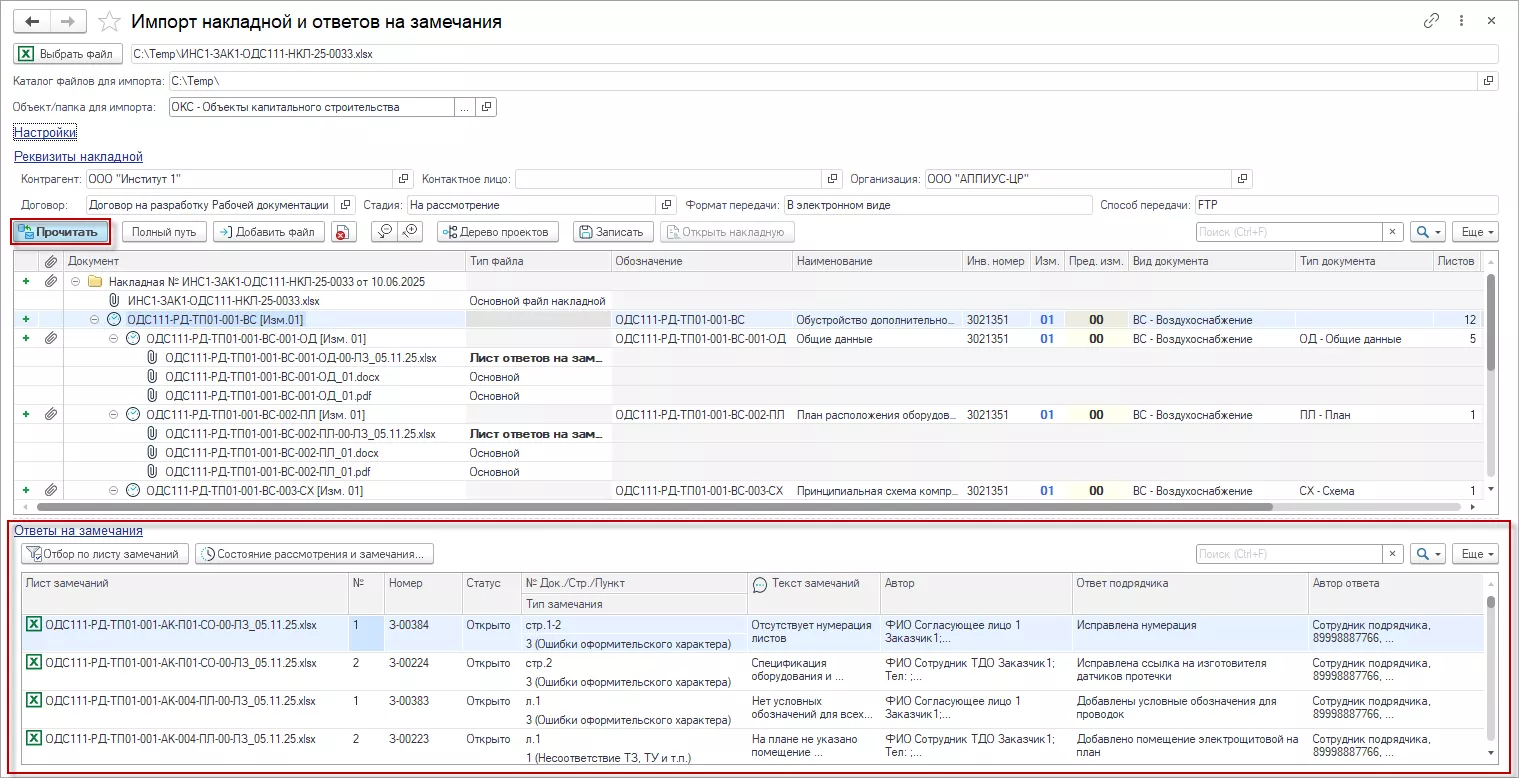Click the favorites star next to the title

click(x=108, y=21)
